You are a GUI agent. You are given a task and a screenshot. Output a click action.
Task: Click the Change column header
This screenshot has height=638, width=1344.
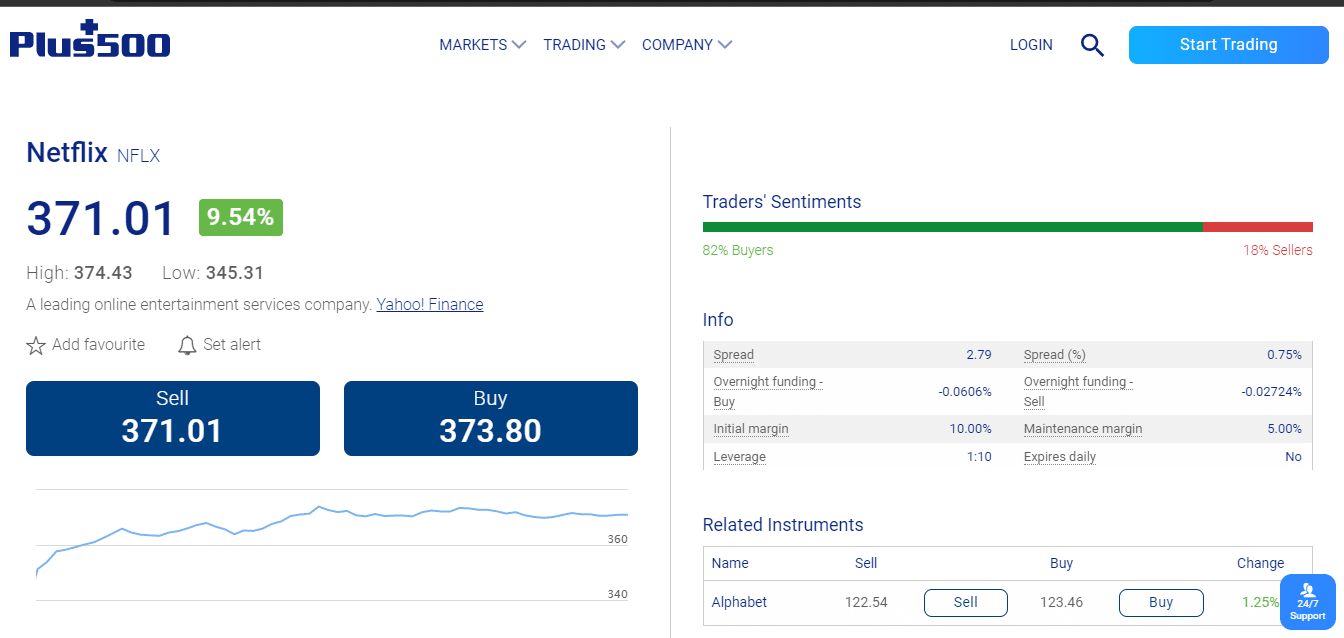1260,563
